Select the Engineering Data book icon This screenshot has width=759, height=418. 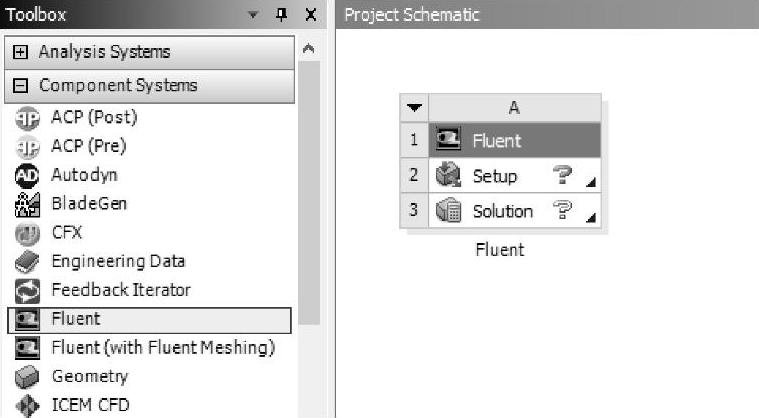(27, 262)
